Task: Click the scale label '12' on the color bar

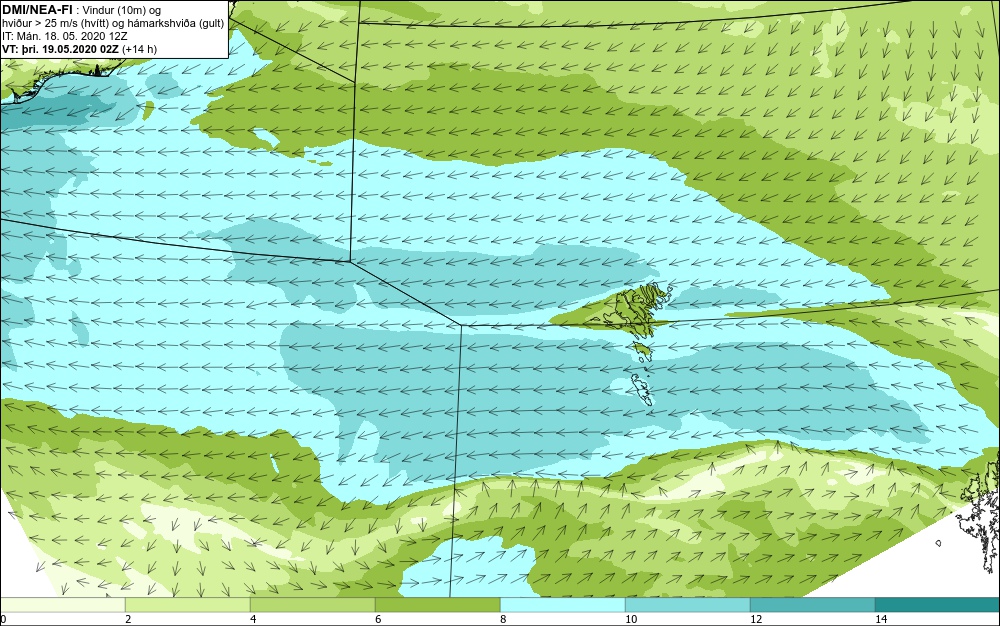Action: pyautogui.click(x=756, y=619)
